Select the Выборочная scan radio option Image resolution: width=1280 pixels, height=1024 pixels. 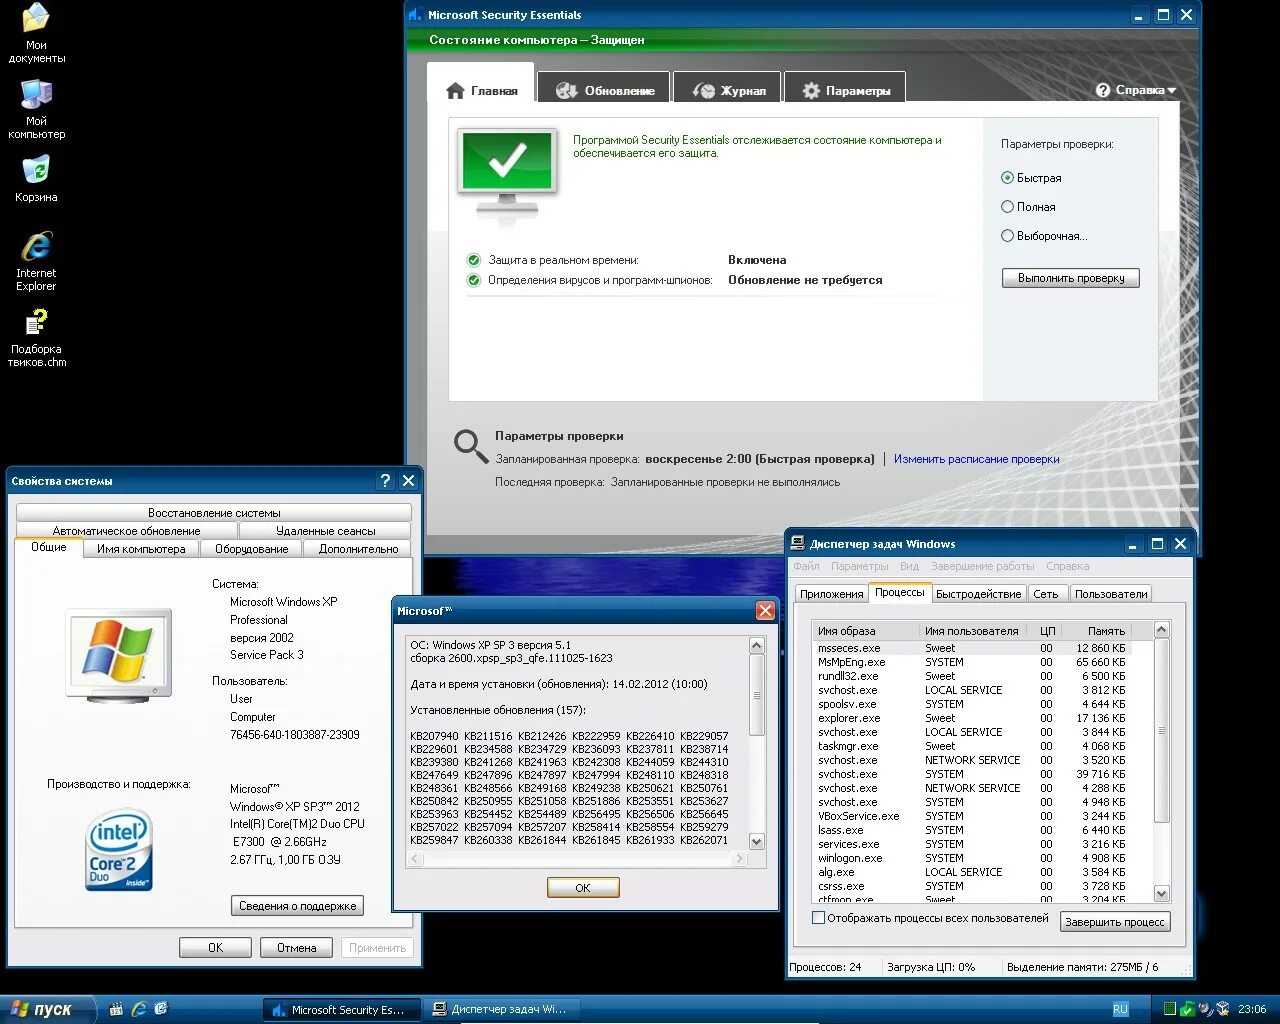coord(1007,236)
